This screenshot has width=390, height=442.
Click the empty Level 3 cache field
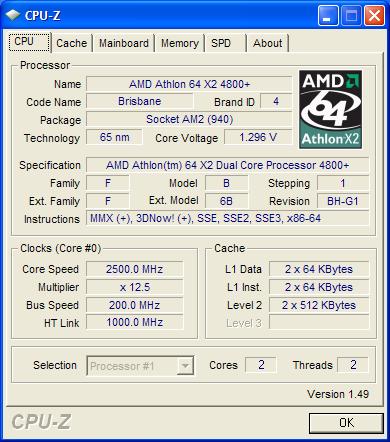[x=319, y=322]
